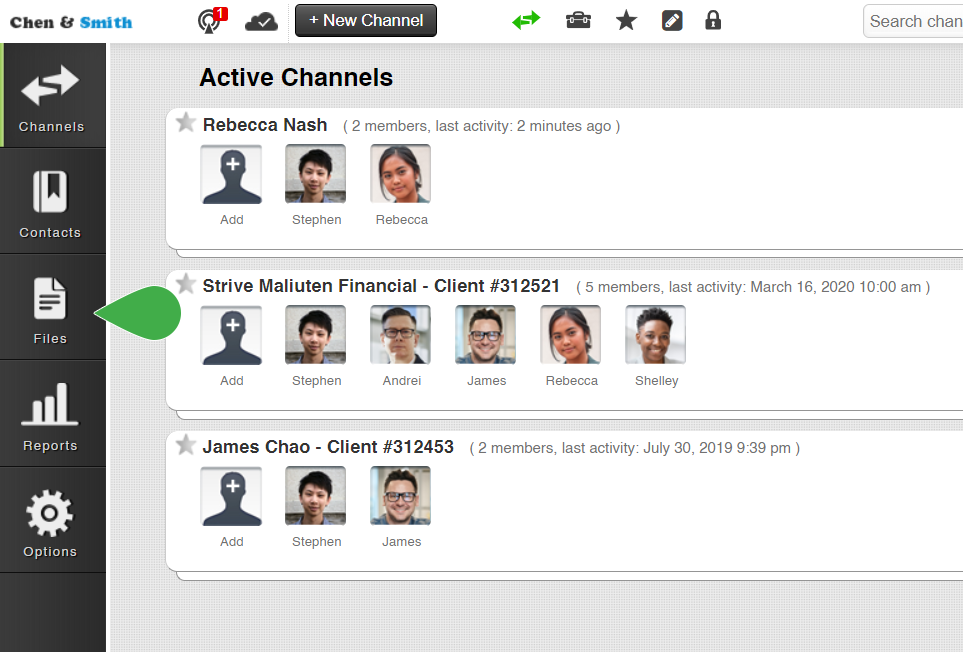Select Rebecca's avatar in Rebecca Nash channel

coord(400,174)
